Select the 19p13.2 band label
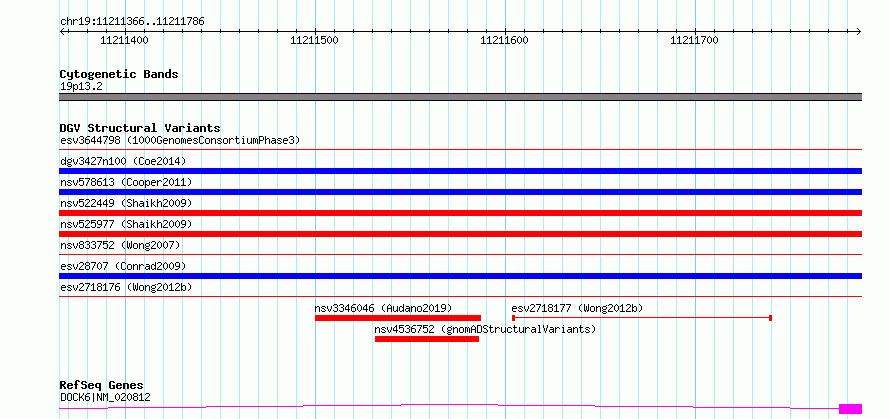This screenshot has width=890, height=419. [81, 86]
